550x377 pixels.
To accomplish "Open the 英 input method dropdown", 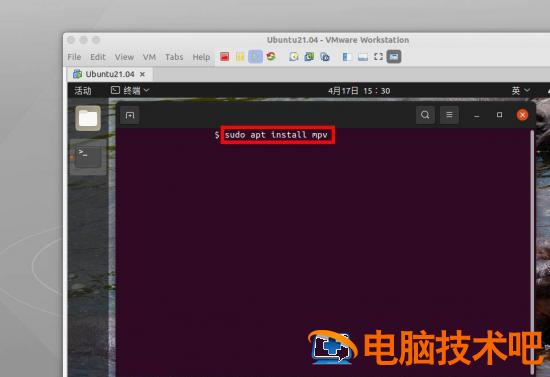I will tap(521, 91).
